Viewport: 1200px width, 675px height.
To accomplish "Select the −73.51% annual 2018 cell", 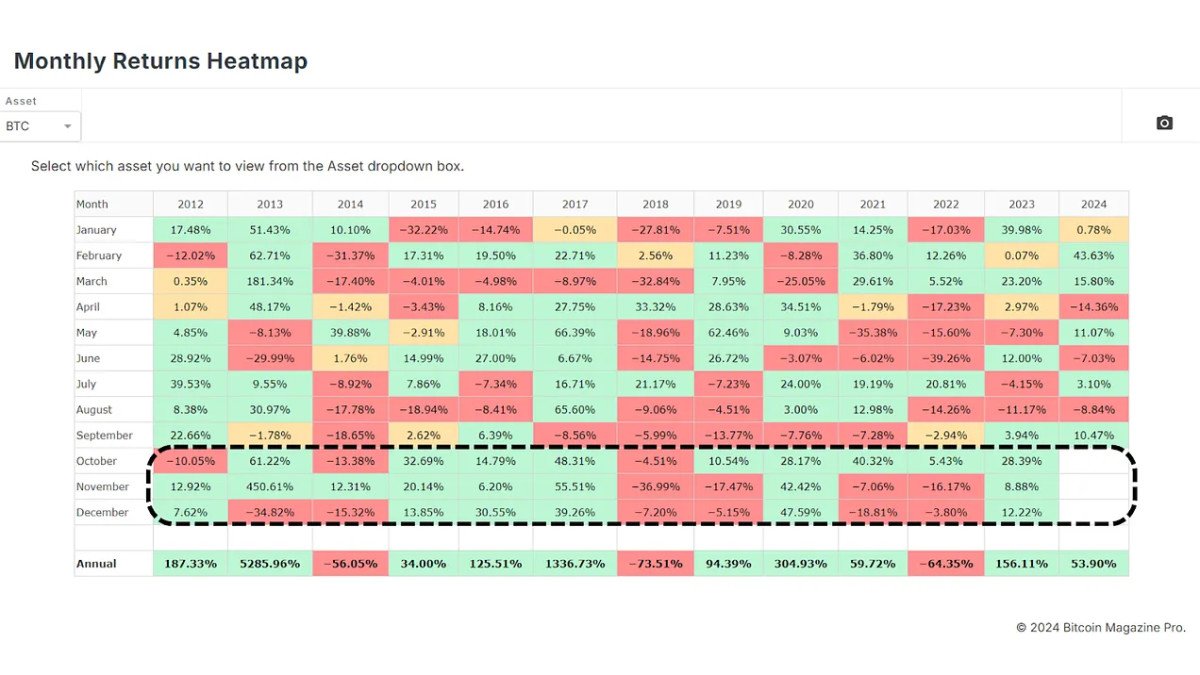I will (x=655, y=564).
